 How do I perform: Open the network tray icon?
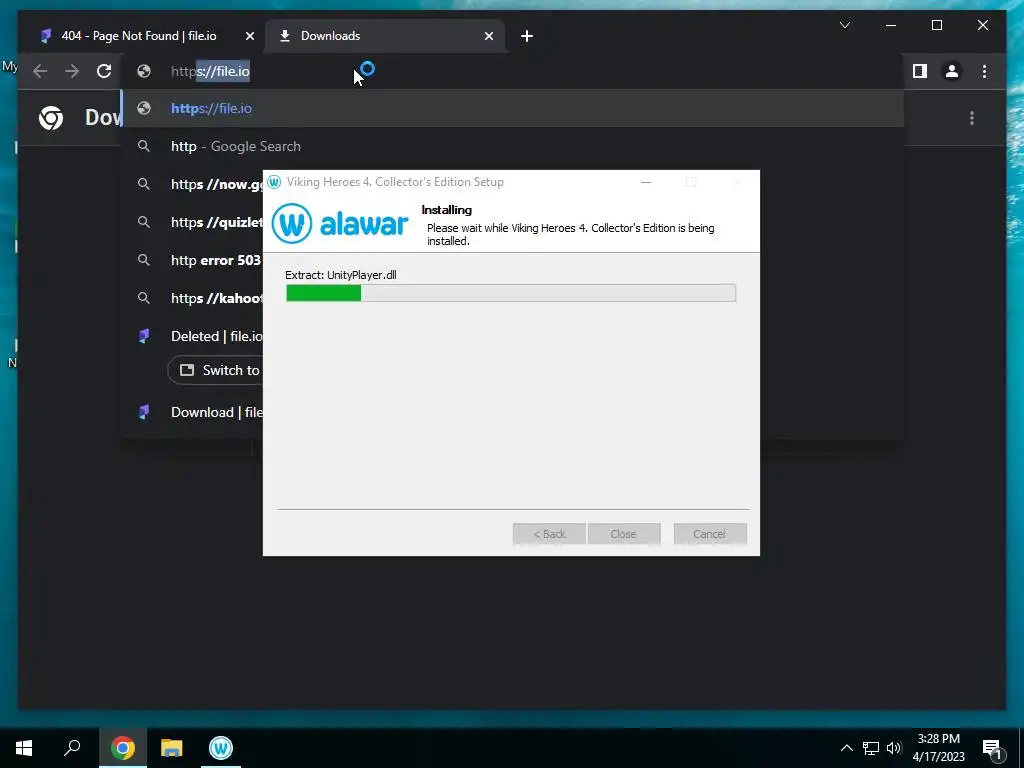(871, 748)
